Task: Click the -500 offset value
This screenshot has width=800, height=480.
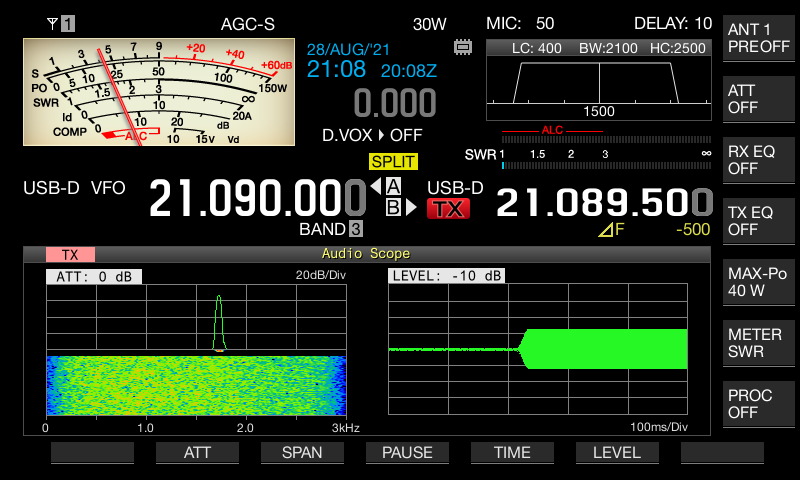Action: pos(693,230)
